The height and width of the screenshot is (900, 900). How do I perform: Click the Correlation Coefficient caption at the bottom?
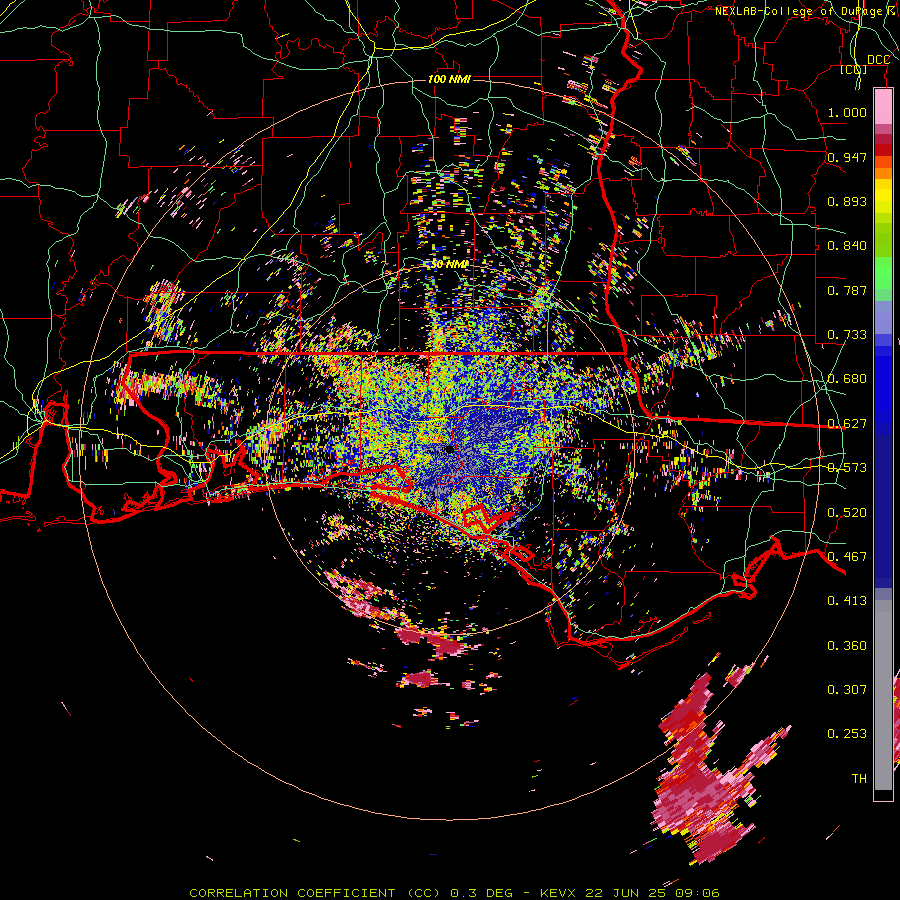(454, 893)
